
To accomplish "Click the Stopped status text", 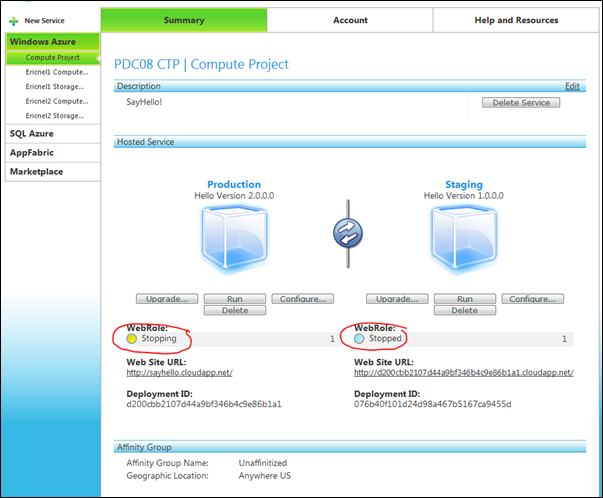I will pos(385,338).
